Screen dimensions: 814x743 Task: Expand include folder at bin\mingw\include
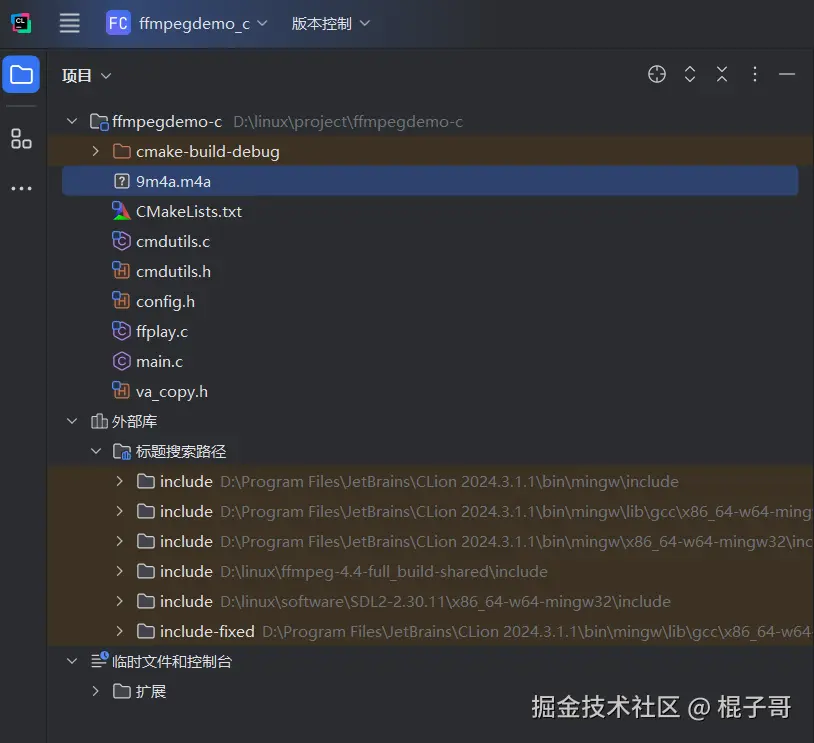pos(119,481)
